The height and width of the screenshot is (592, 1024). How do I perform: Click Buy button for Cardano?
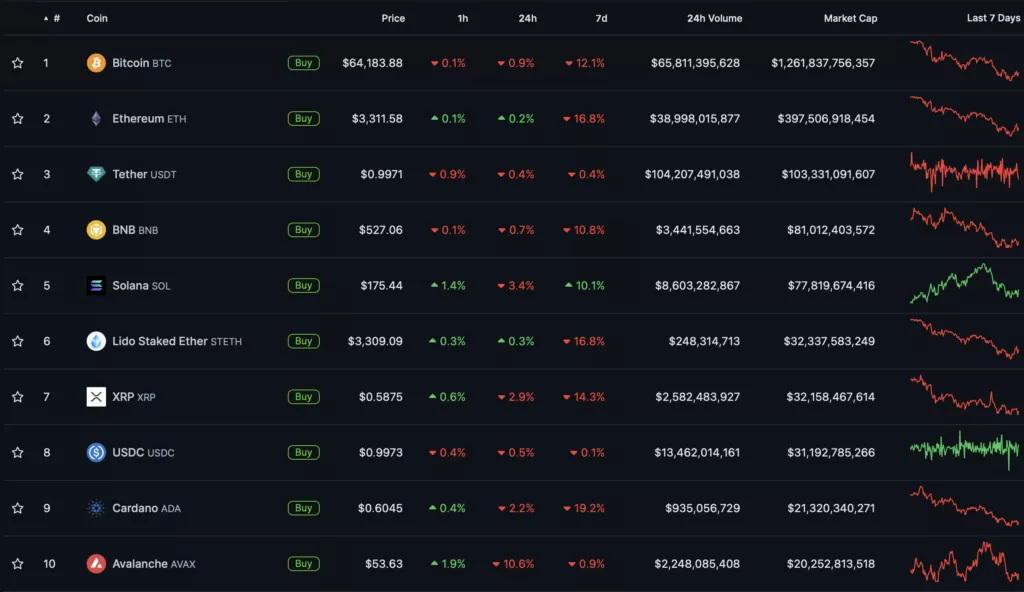[304, 508]
